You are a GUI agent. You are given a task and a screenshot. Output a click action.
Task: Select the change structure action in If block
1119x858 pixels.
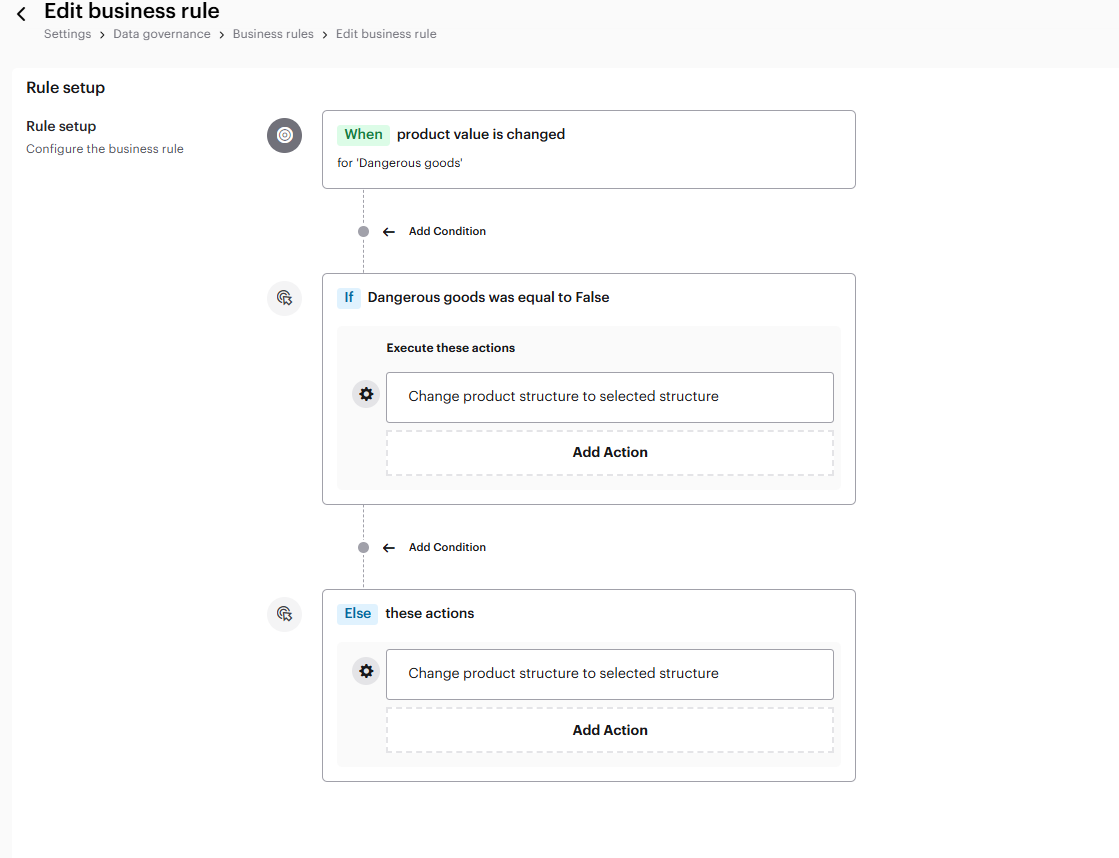tap(609, 397)
